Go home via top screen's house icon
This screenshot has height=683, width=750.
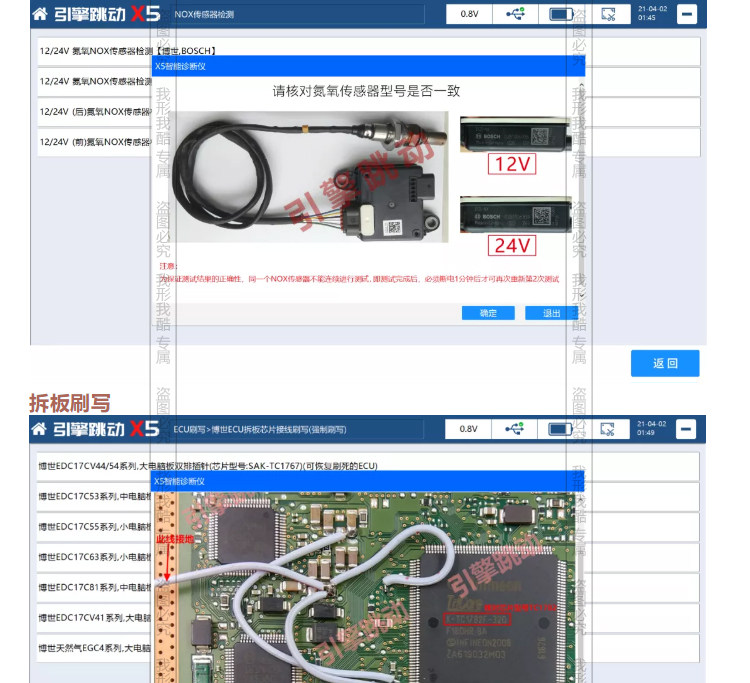(x=40, y=14)
